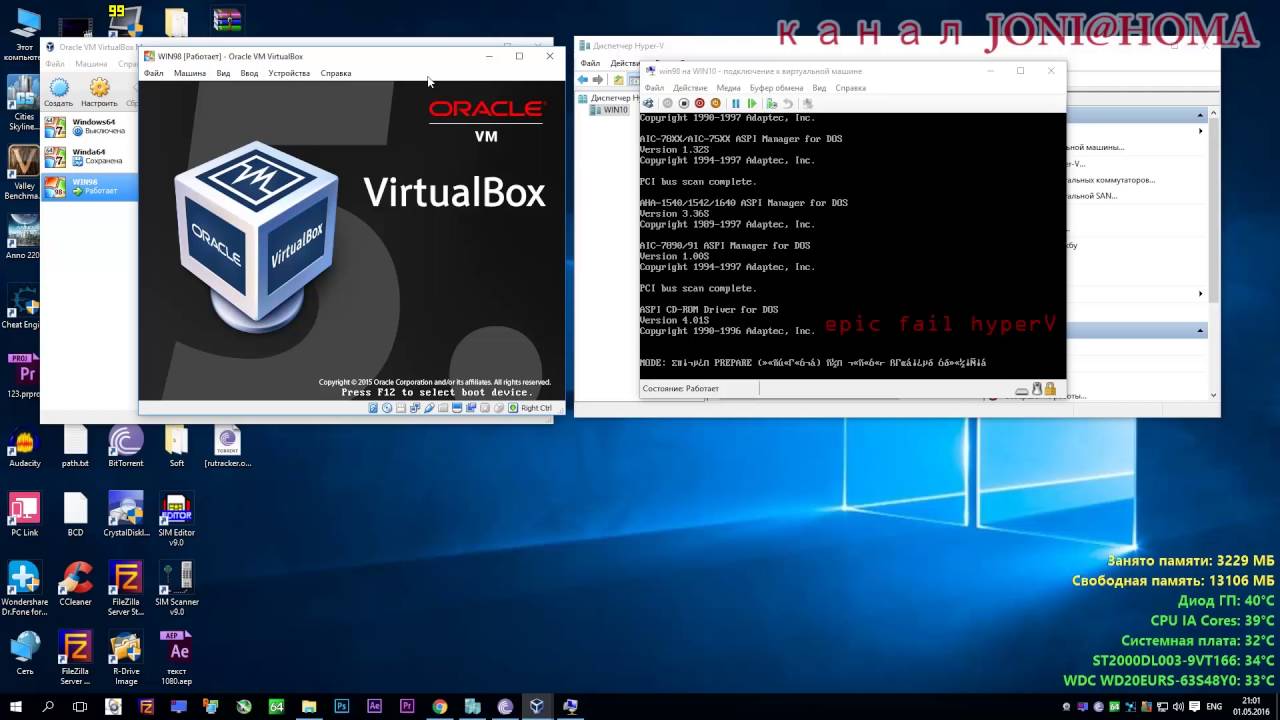Screen dimensions: 1280x720
Task: Open Valley Benchmark desktop shortcut
Action: (x=23, y=173)
